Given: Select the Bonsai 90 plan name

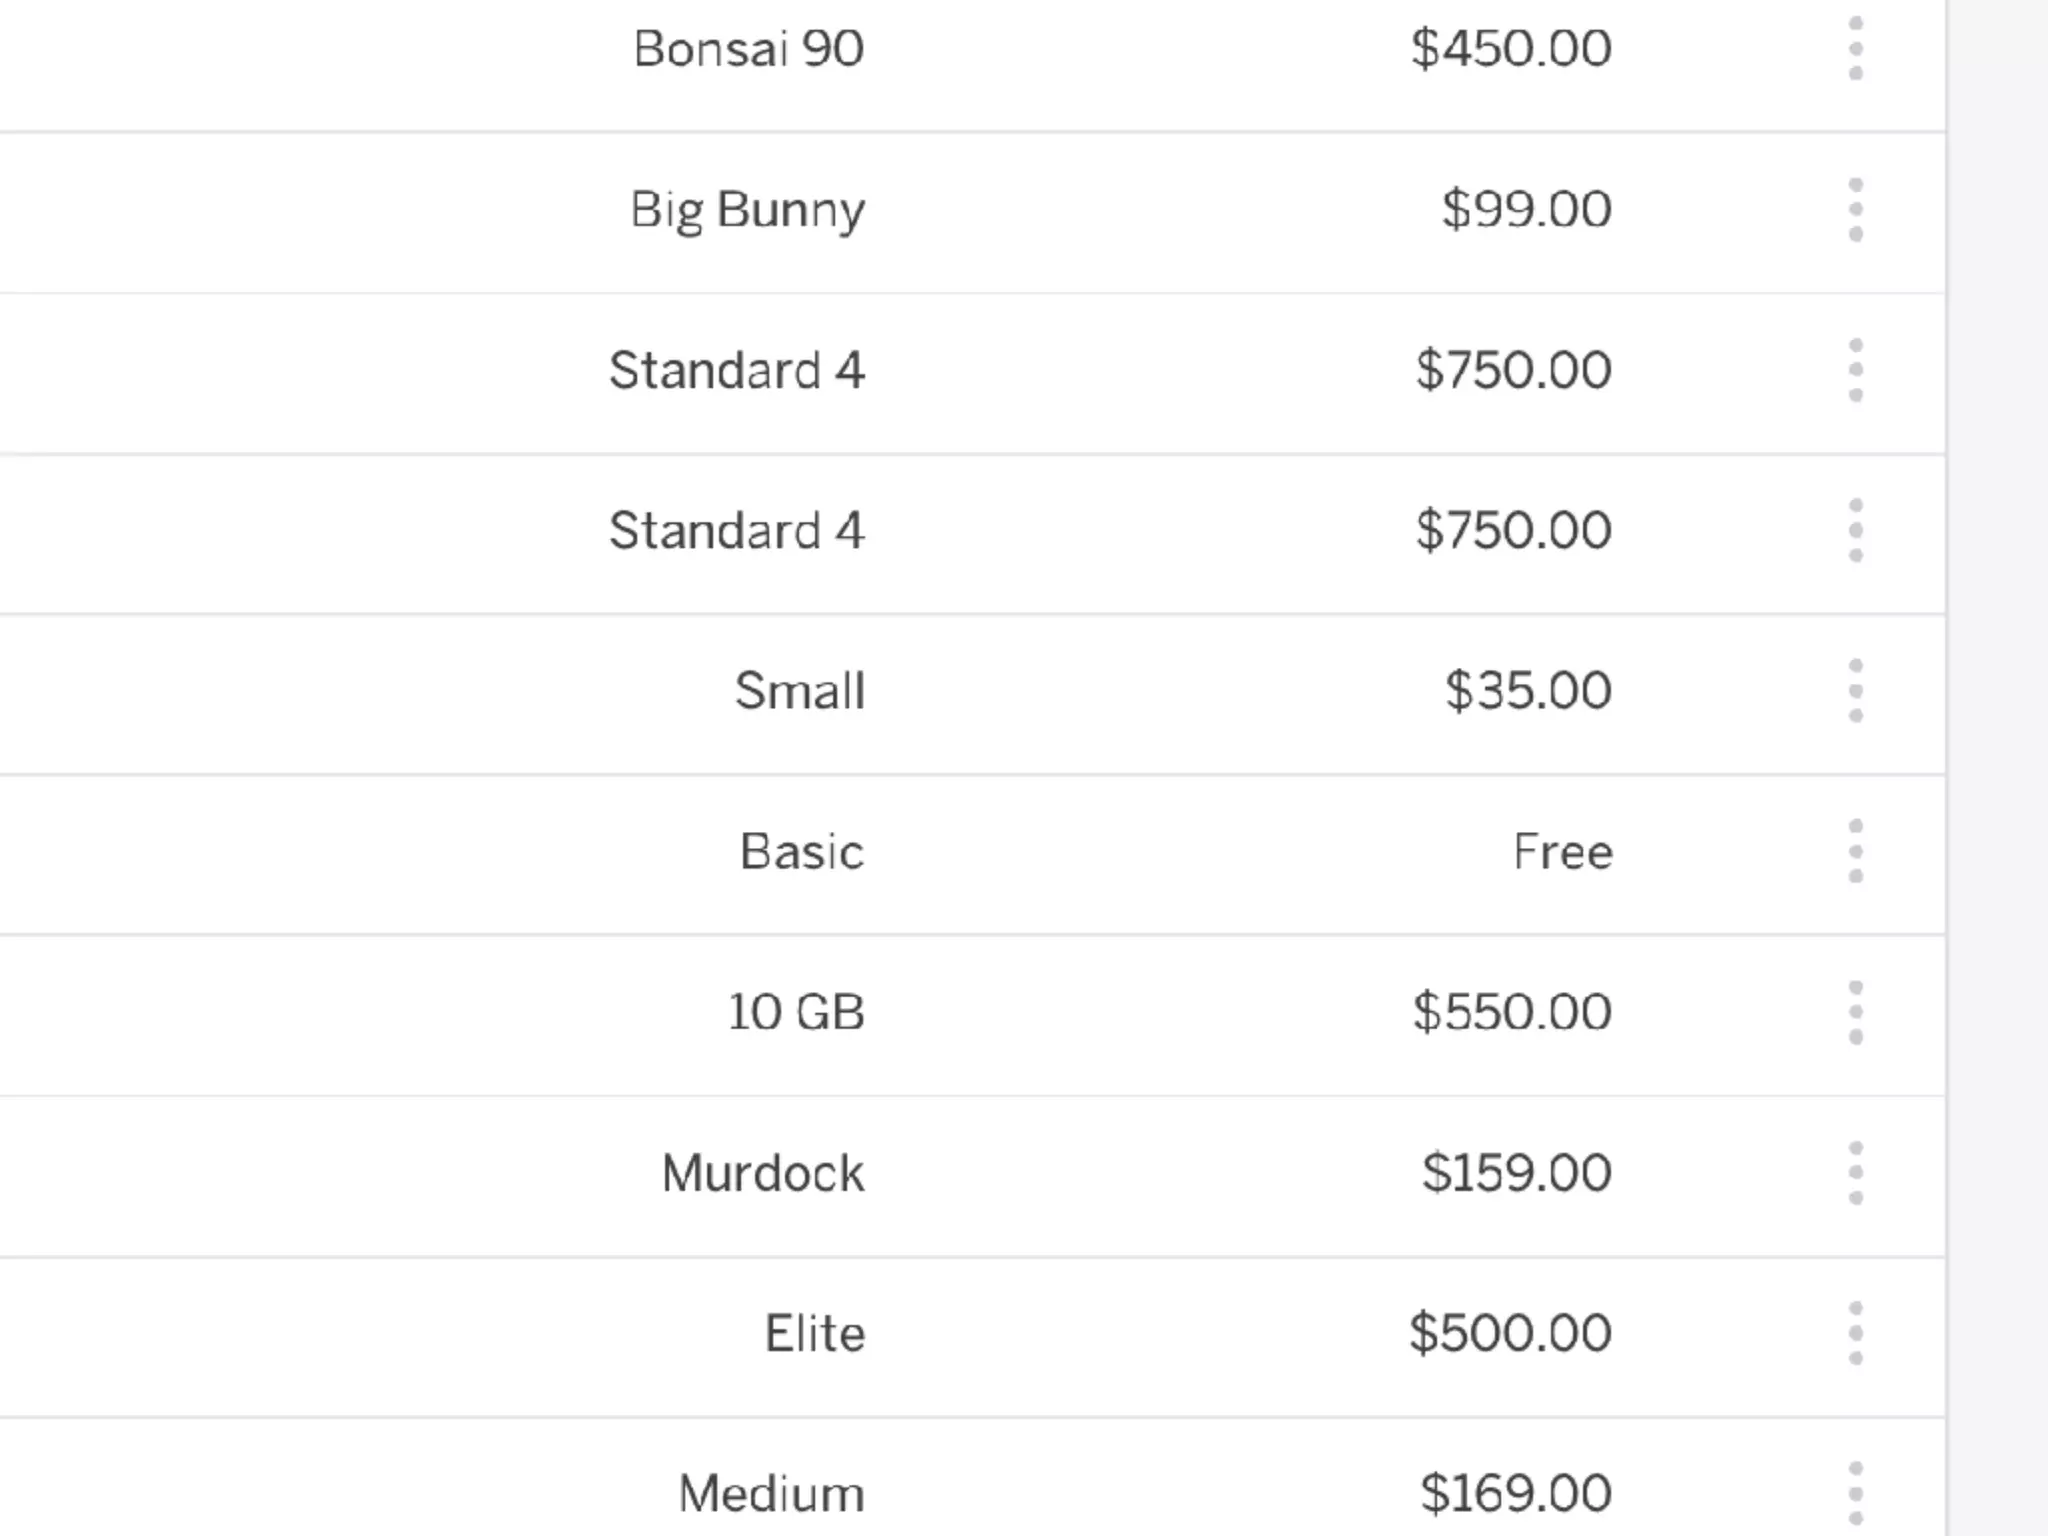Looking at the screenshot, I should pos(748,49).
